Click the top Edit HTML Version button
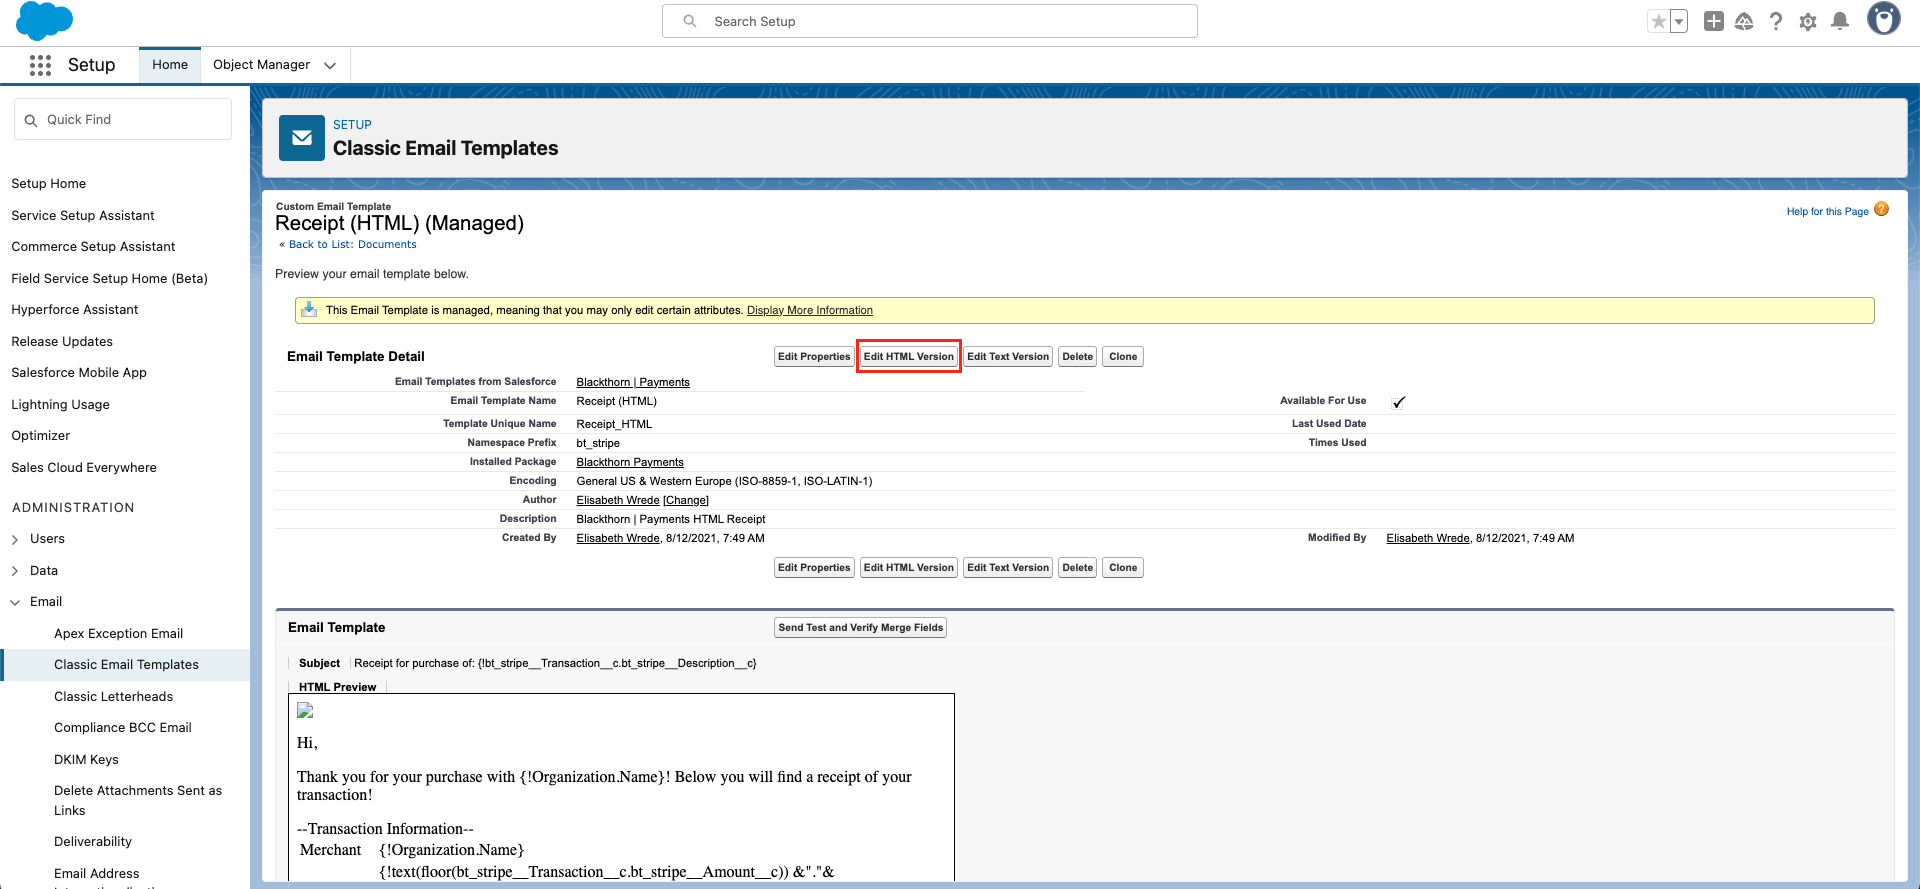The height and width of the screenshot is (889, 1920). tap(909, 357)
